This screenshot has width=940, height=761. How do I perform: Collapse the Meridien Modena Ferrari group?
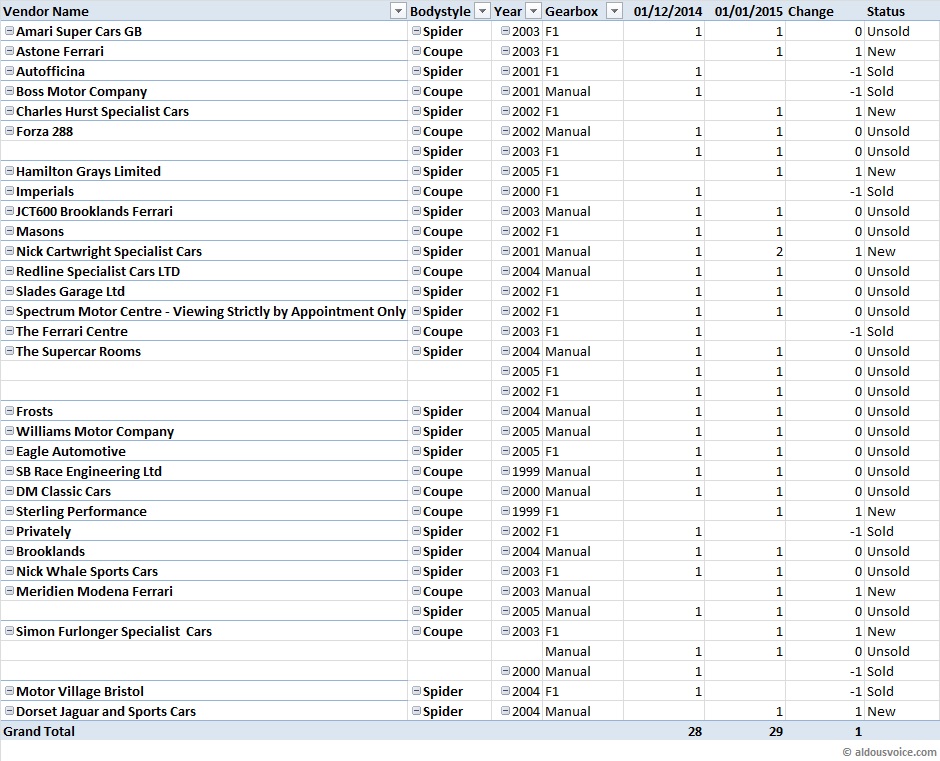(x=9, y=591)
